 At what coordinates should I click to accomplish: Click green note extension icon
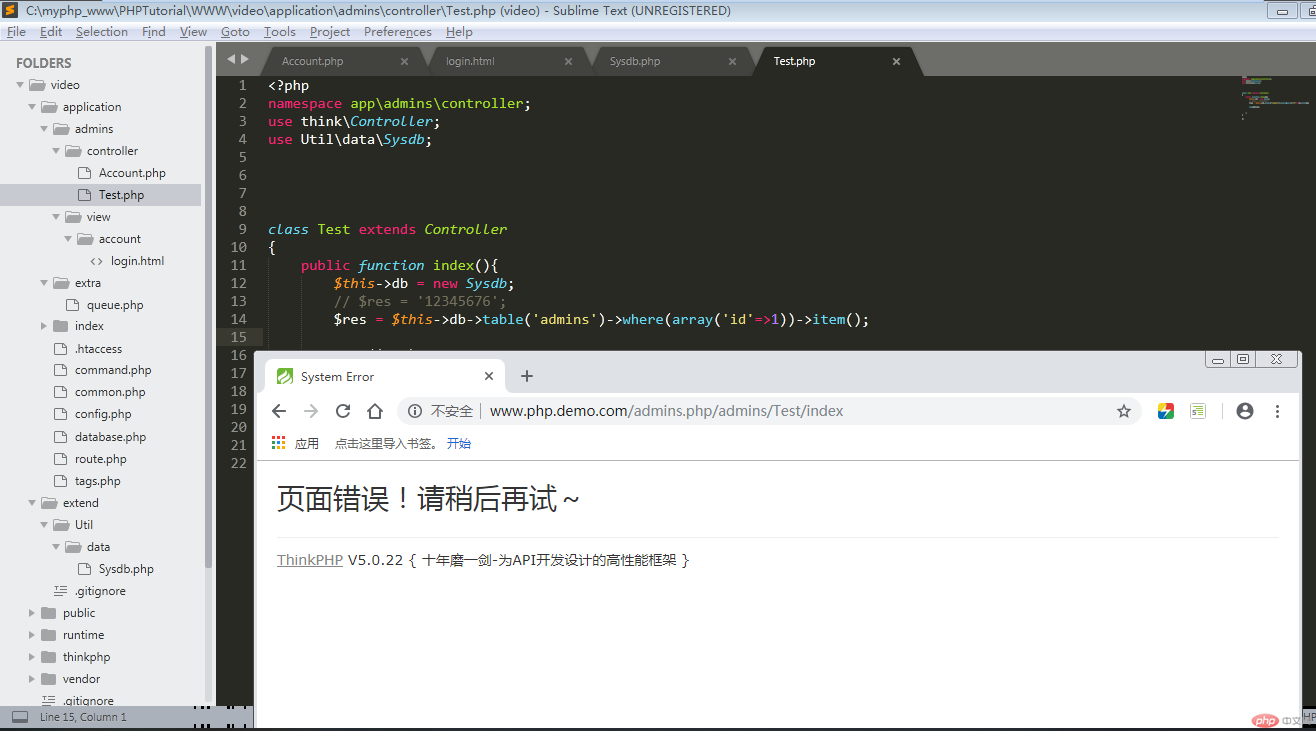(1198, 411)
